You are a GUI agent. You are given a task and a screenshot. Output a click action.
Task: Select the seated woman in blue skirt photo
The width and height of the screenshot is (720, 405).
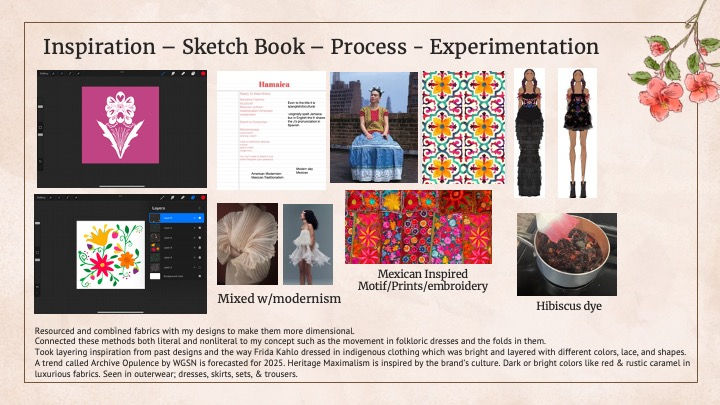coord(374,127)
